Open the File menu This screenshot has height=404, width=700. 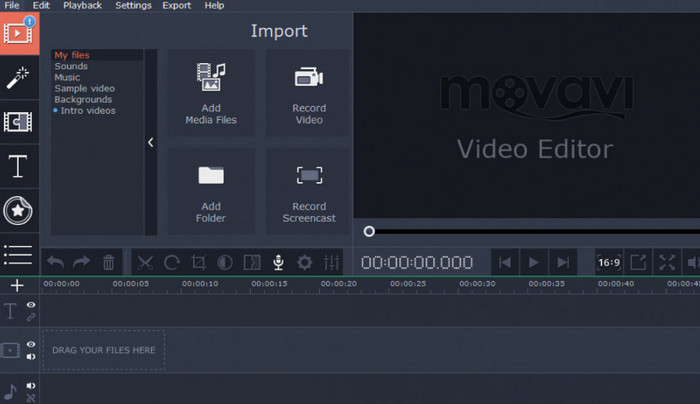[12, 5]
